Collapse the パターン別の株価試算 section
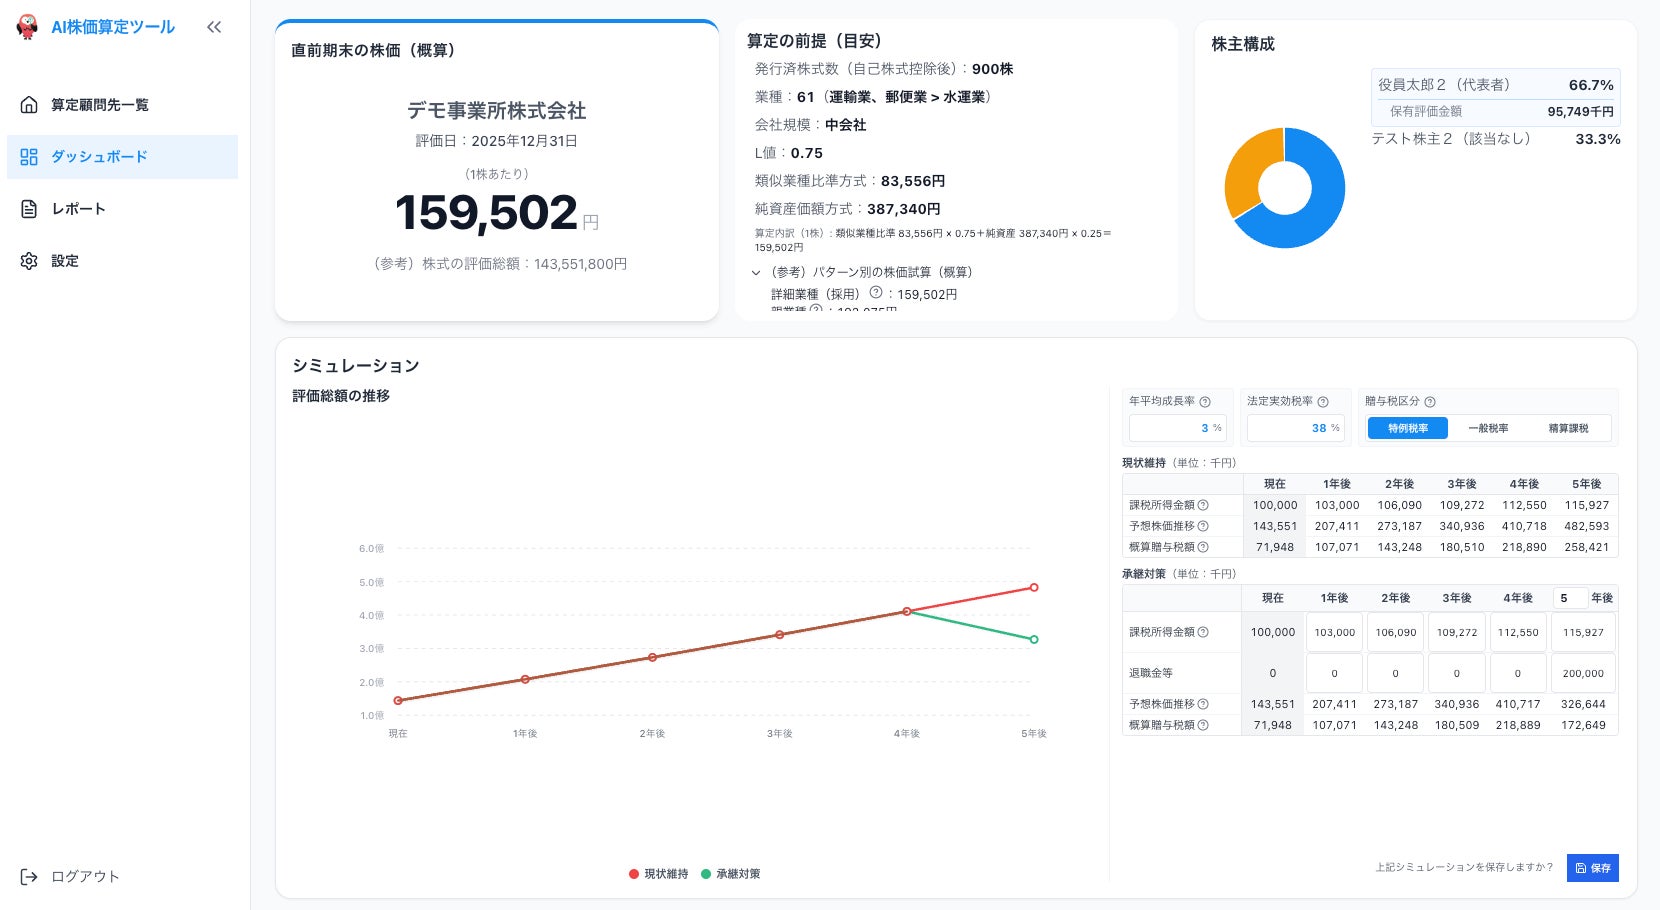 (756, 272)
